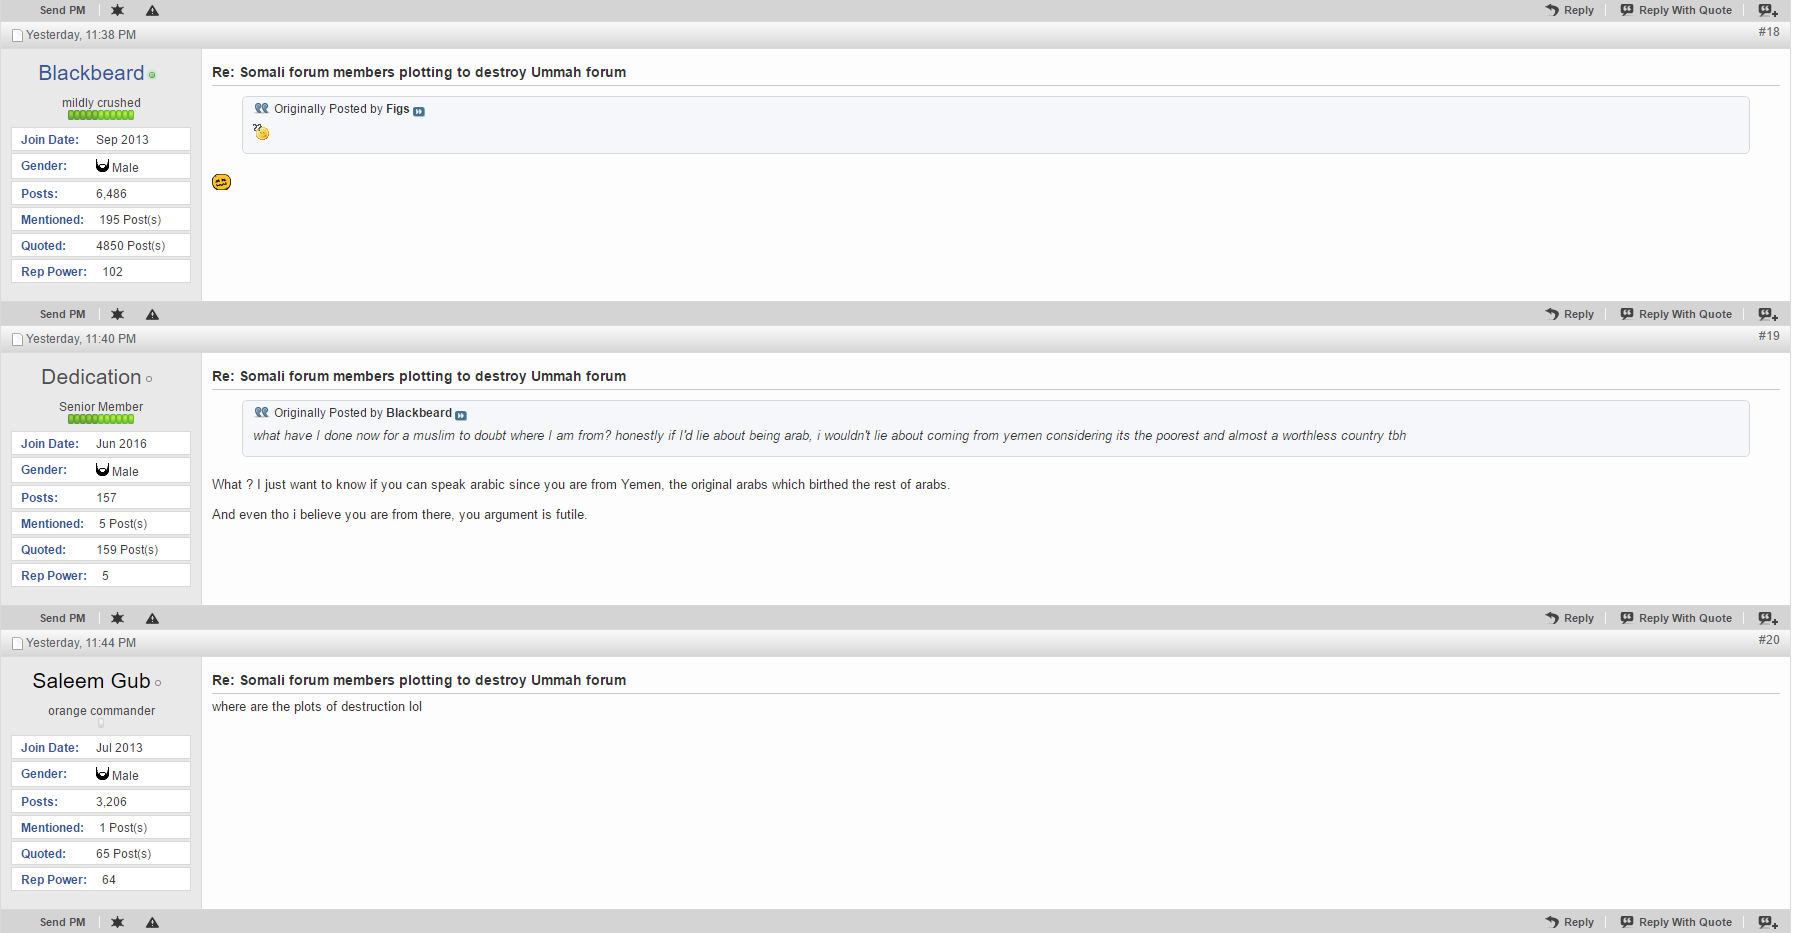Report Dedication's post using the warning triangle
Viewport: 1793px width, 933px height.
click(152, 618)
